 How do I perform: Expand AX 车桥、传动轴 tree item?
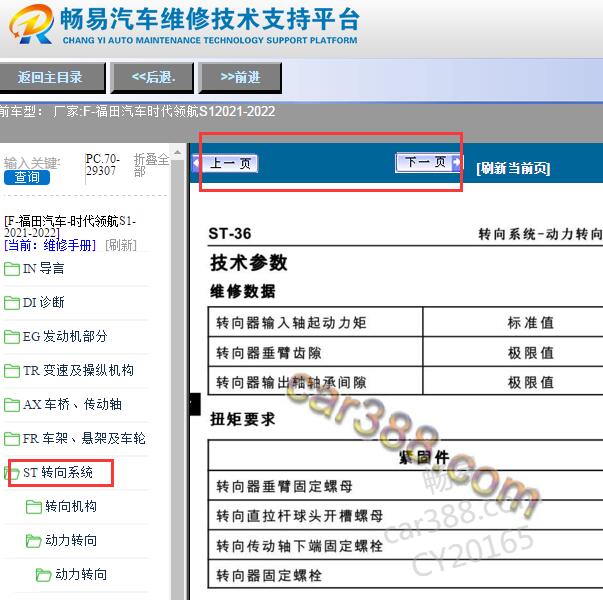coord(72,404)
